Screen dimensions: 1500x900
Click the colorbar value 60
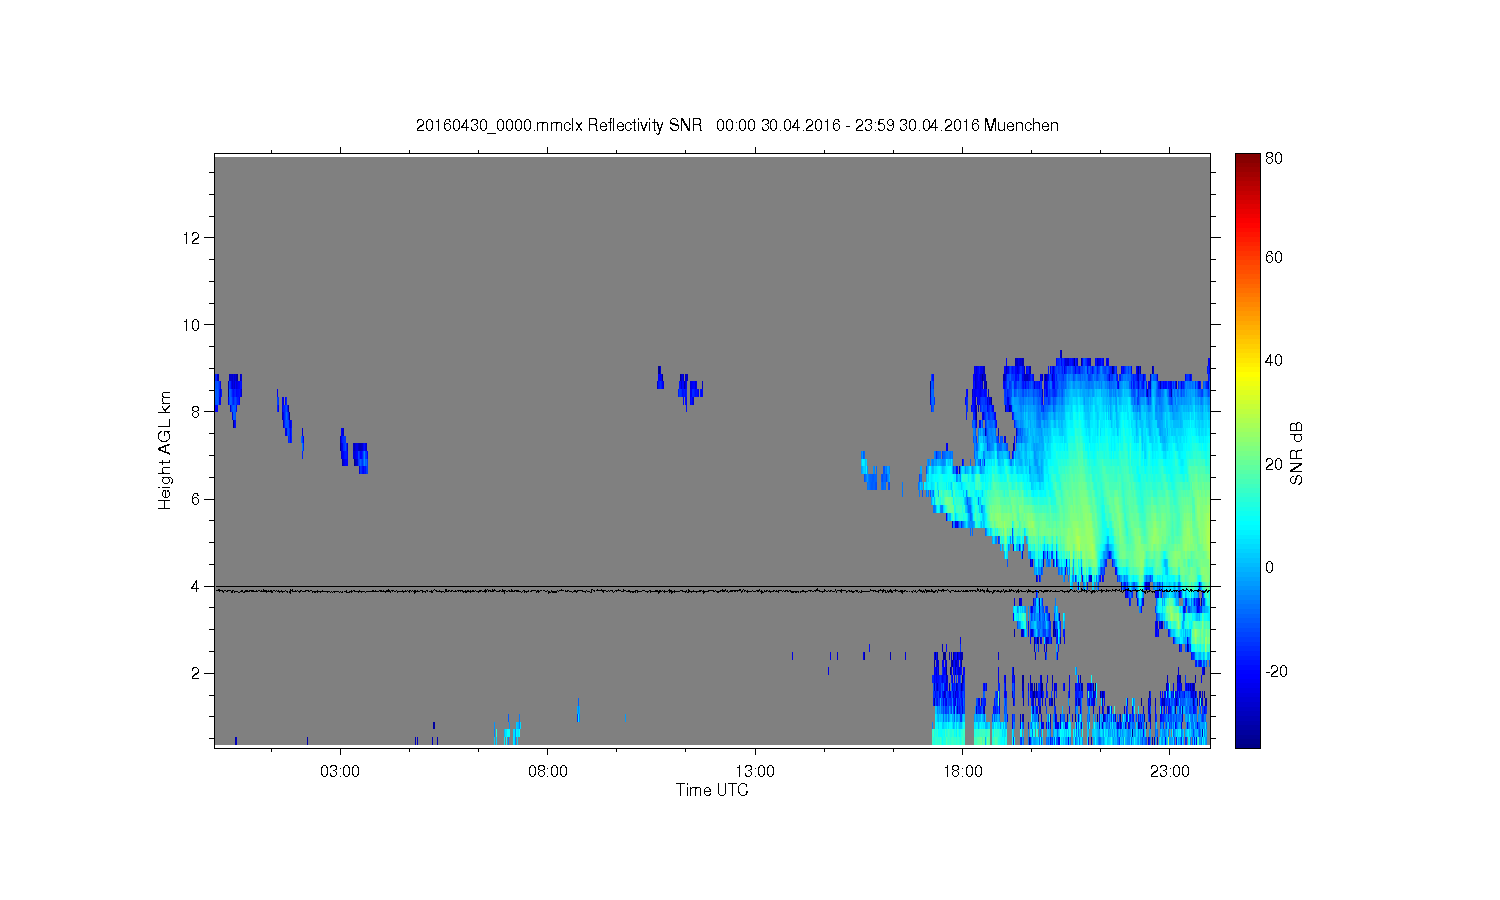pos(1274,257)
